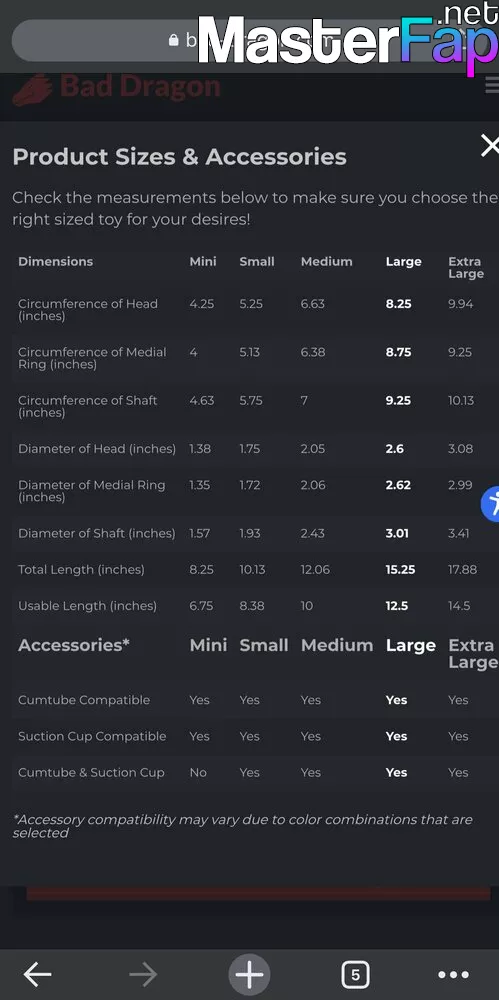
Task: Tap the browser forward arrow
Action: tap(143, 974)
